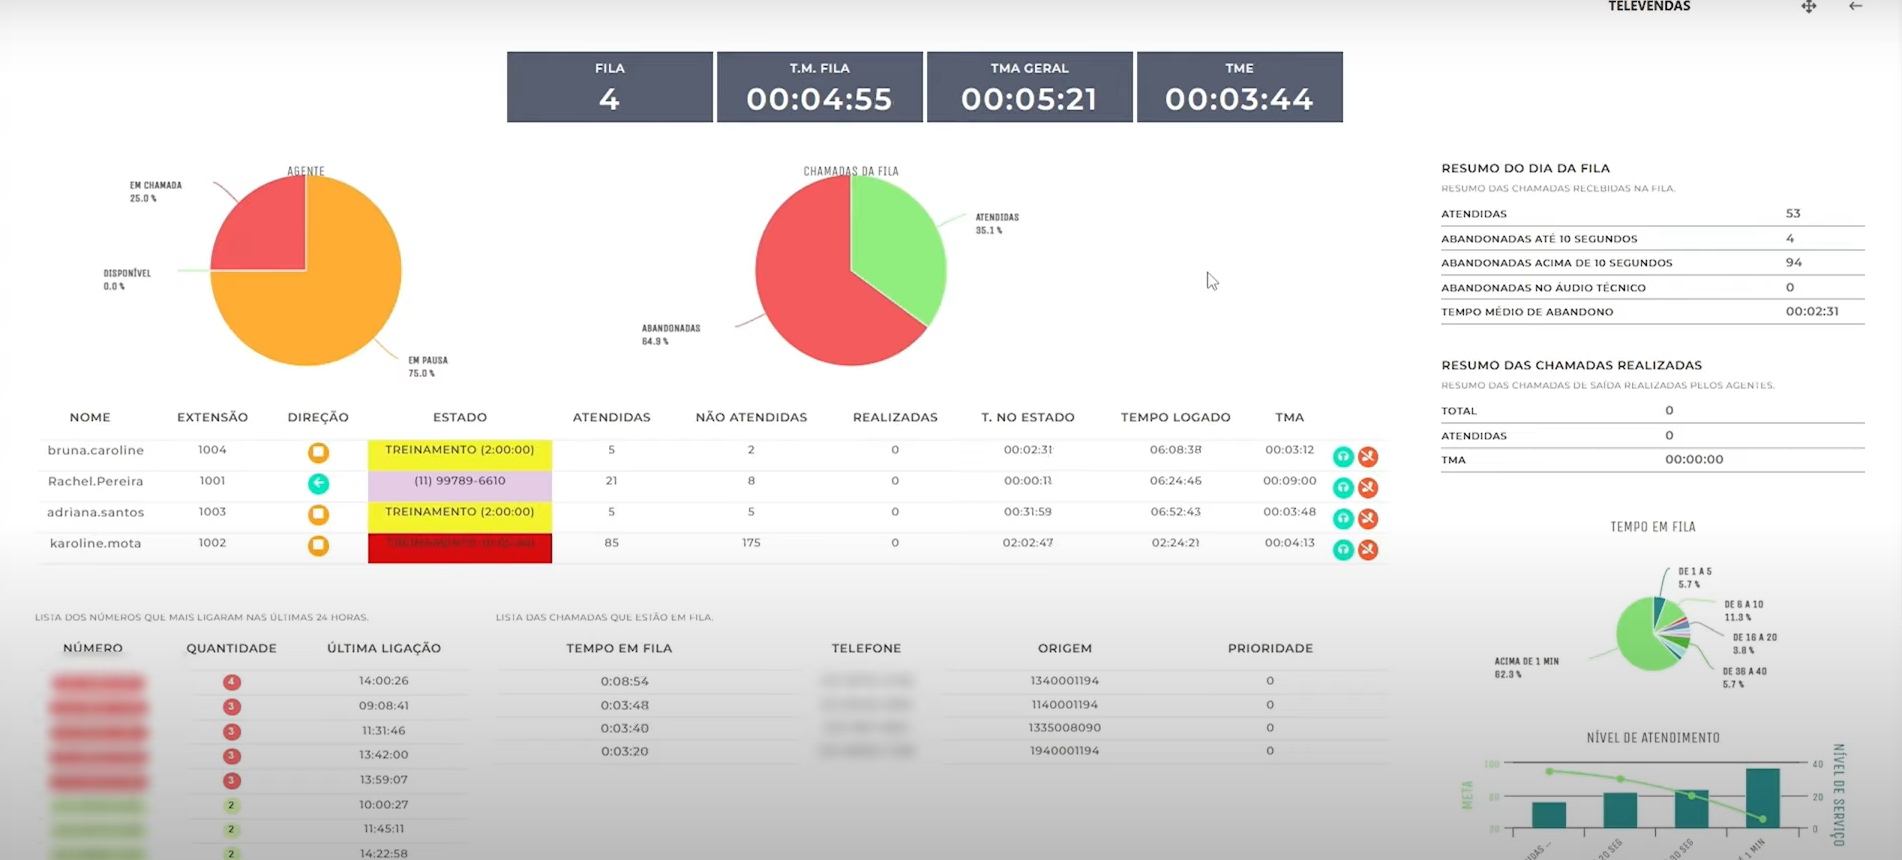
Task: Click origin 1940001194 in queue list
Action: (1065, 751)
